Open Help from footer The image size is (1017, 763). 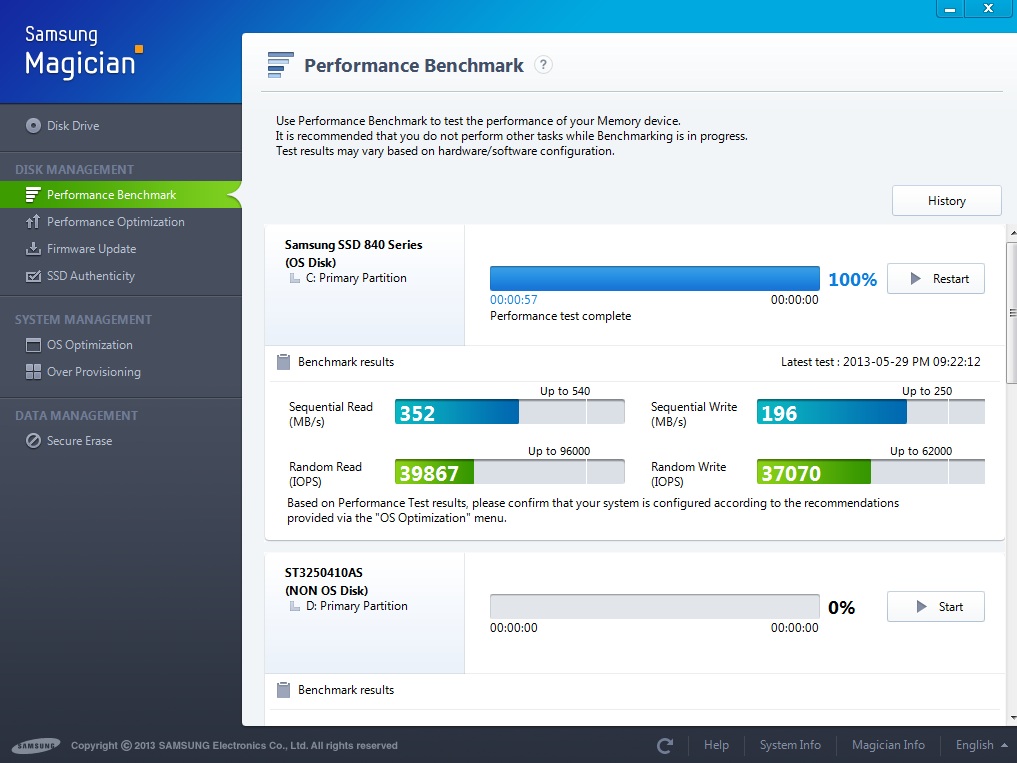click(x=716, y=745)
